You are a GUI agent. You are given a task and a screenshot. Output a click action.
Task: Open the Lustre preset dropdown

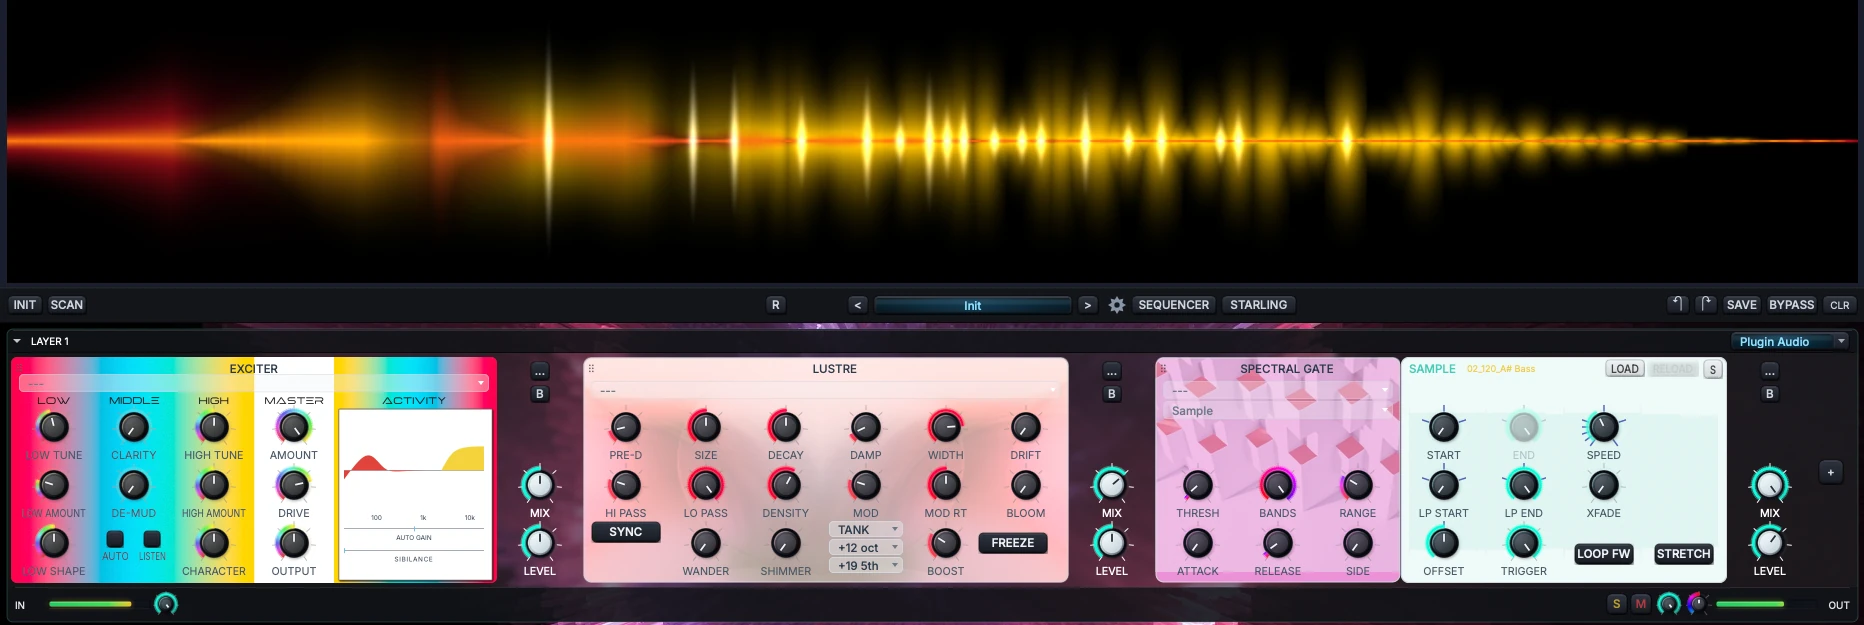click(x=826, y=390)
